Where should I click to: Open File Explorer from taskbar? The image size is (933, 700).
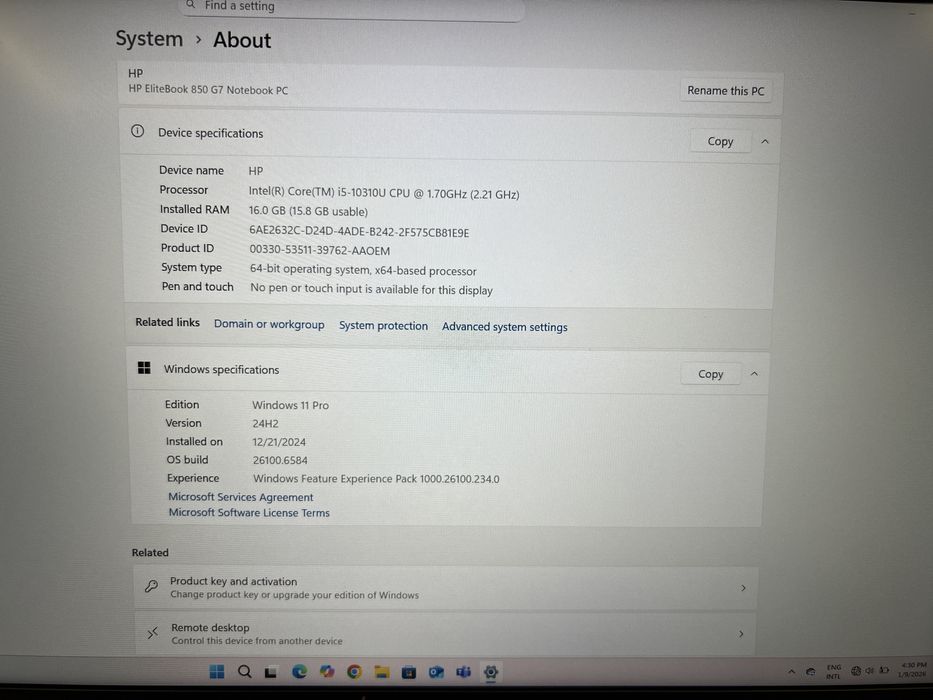coord(381,672)
